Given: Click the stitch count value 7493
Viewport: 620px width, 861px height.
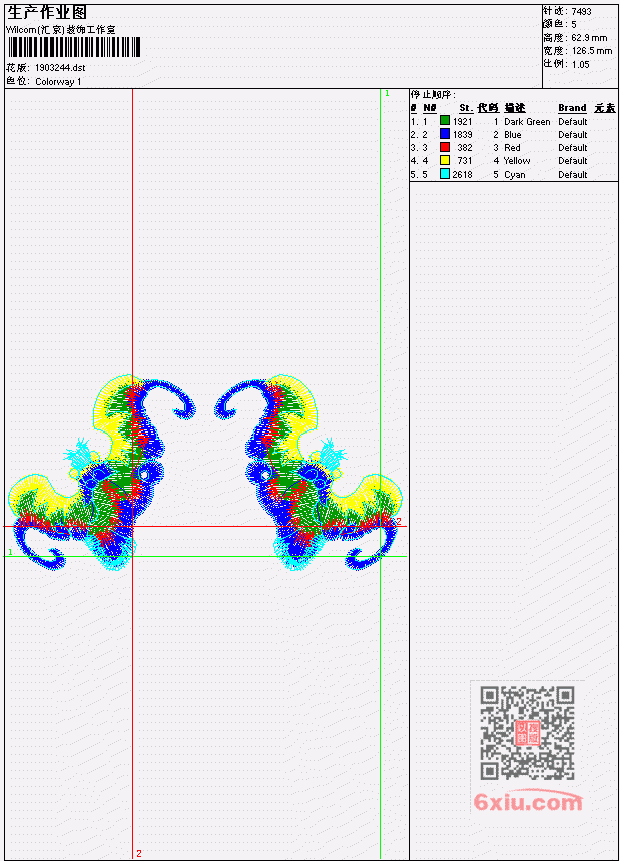Looking at the screenshot, I should coord(582,11).
